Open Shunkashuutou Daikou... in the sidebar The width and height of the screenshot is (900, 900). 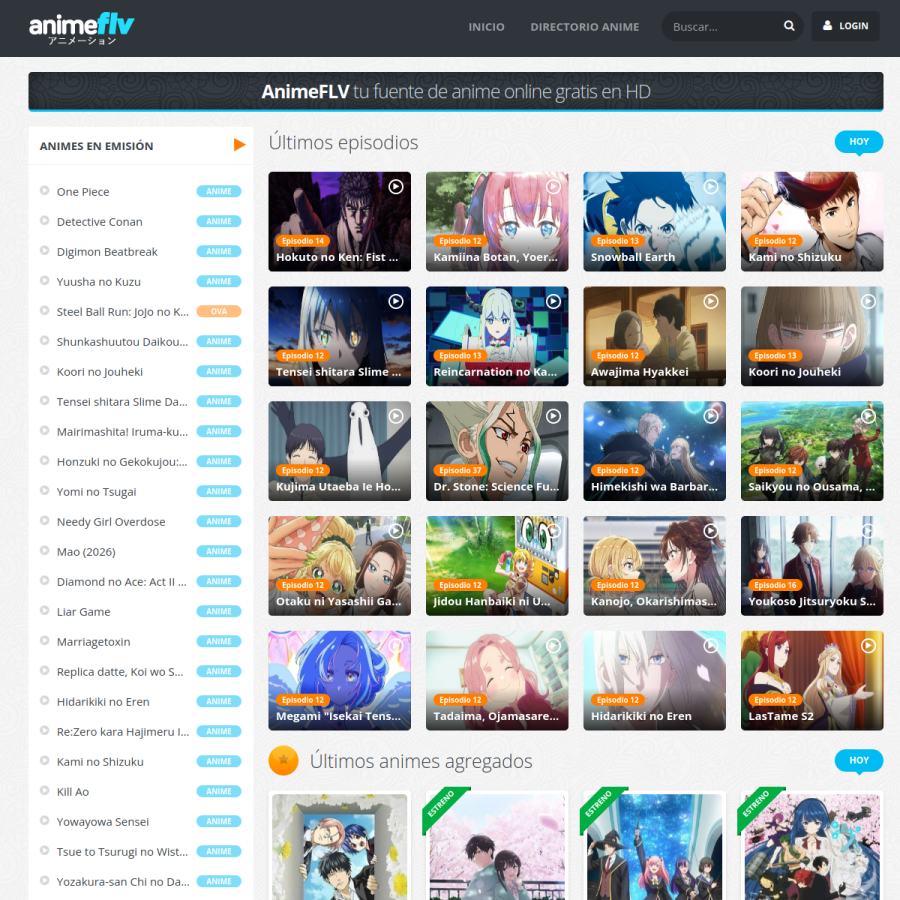tap(122, 342)
